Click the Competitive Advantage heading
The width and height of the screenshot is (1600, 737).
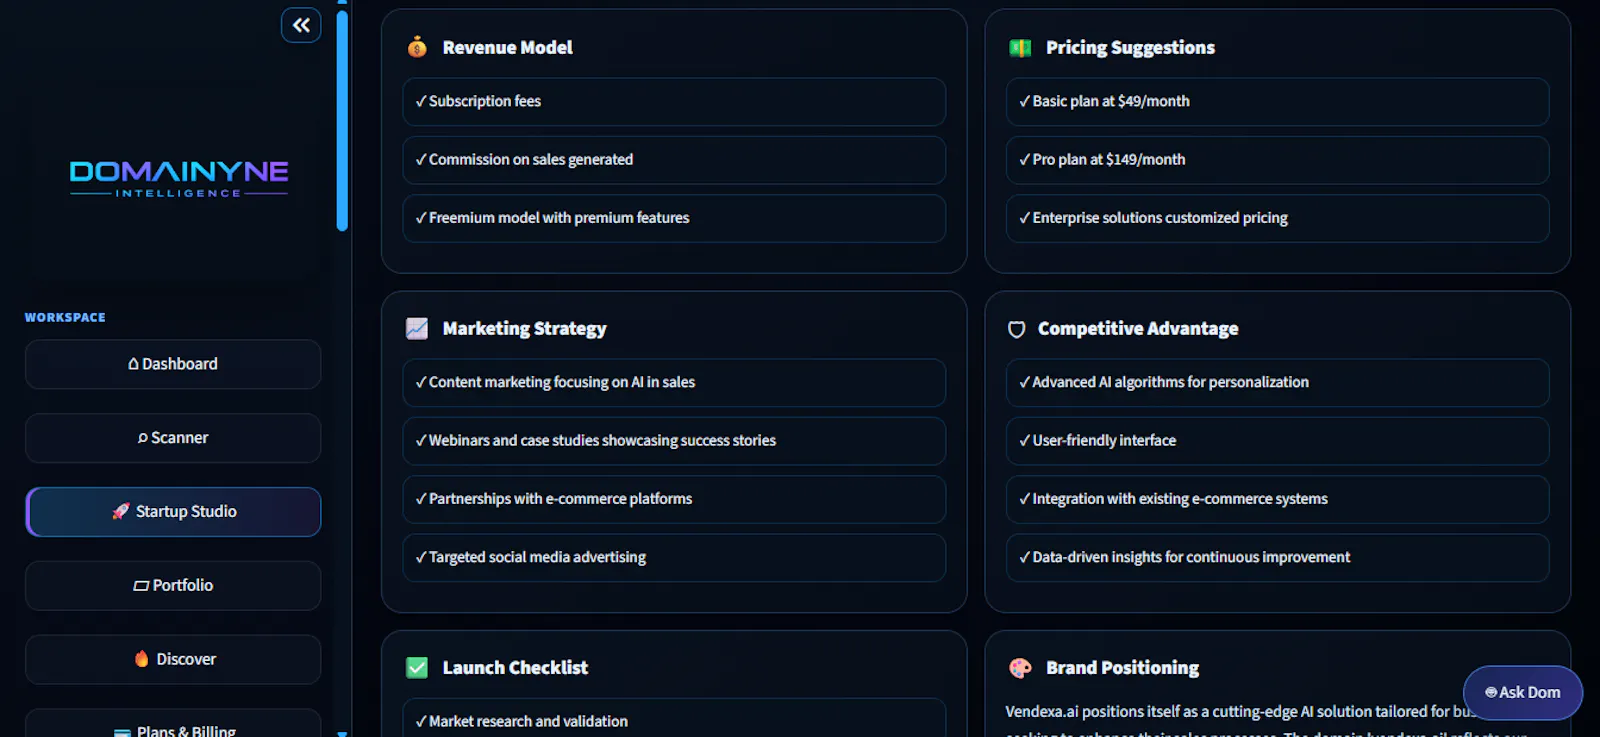click(1138, 329)
